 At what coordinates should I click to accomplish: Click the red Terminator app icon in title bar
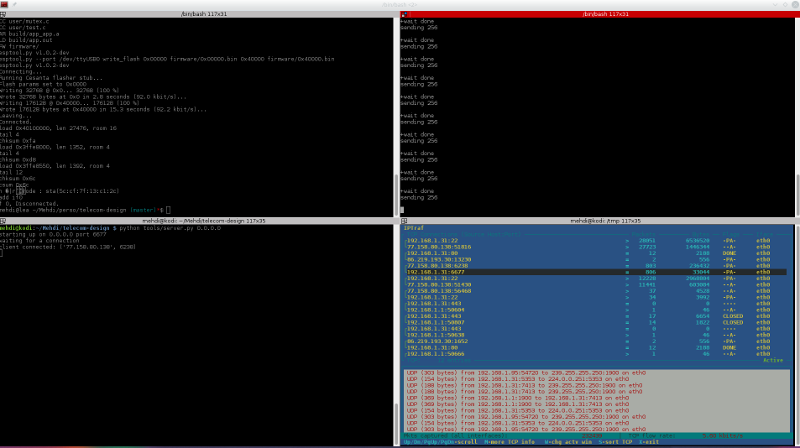pyautogui.click(x=4, y=4)
